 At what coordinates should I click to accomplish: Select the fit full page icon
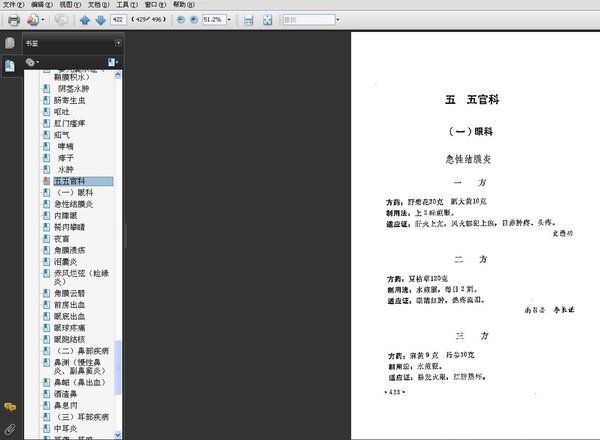point(267,20)
